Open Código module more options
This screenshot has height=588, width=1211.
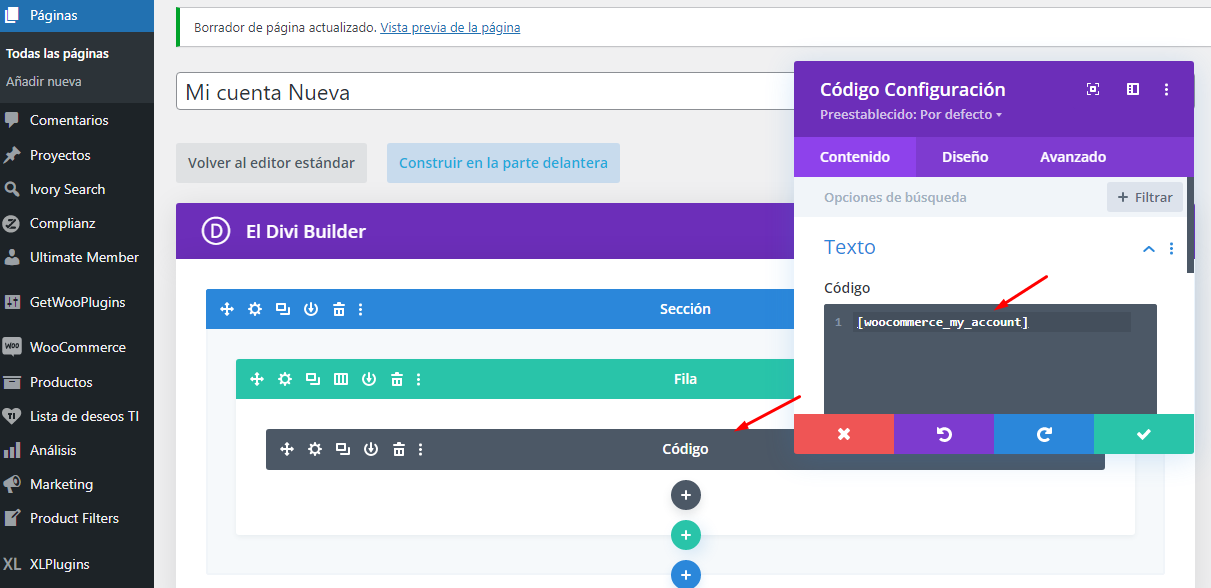tap(421, 449)
